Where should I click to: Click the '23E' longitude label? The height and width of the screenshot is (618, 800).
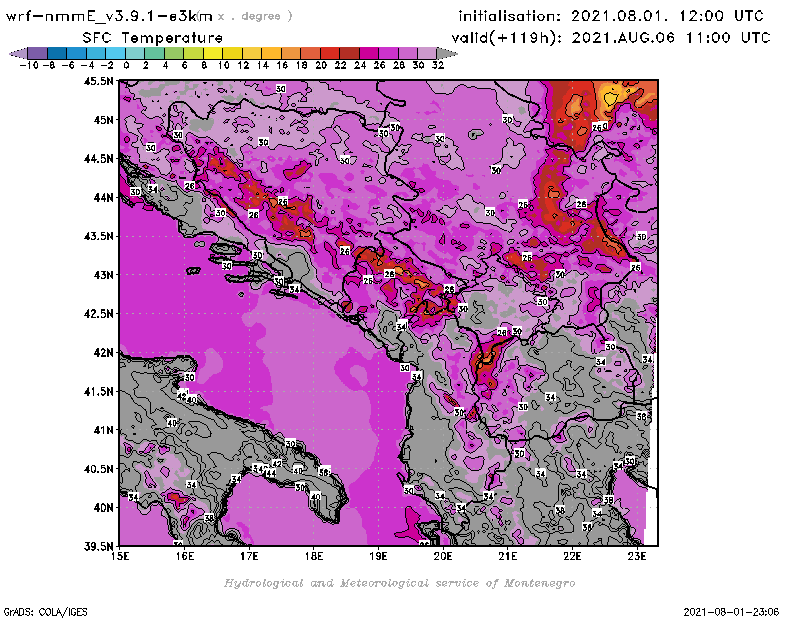(637, 556)
